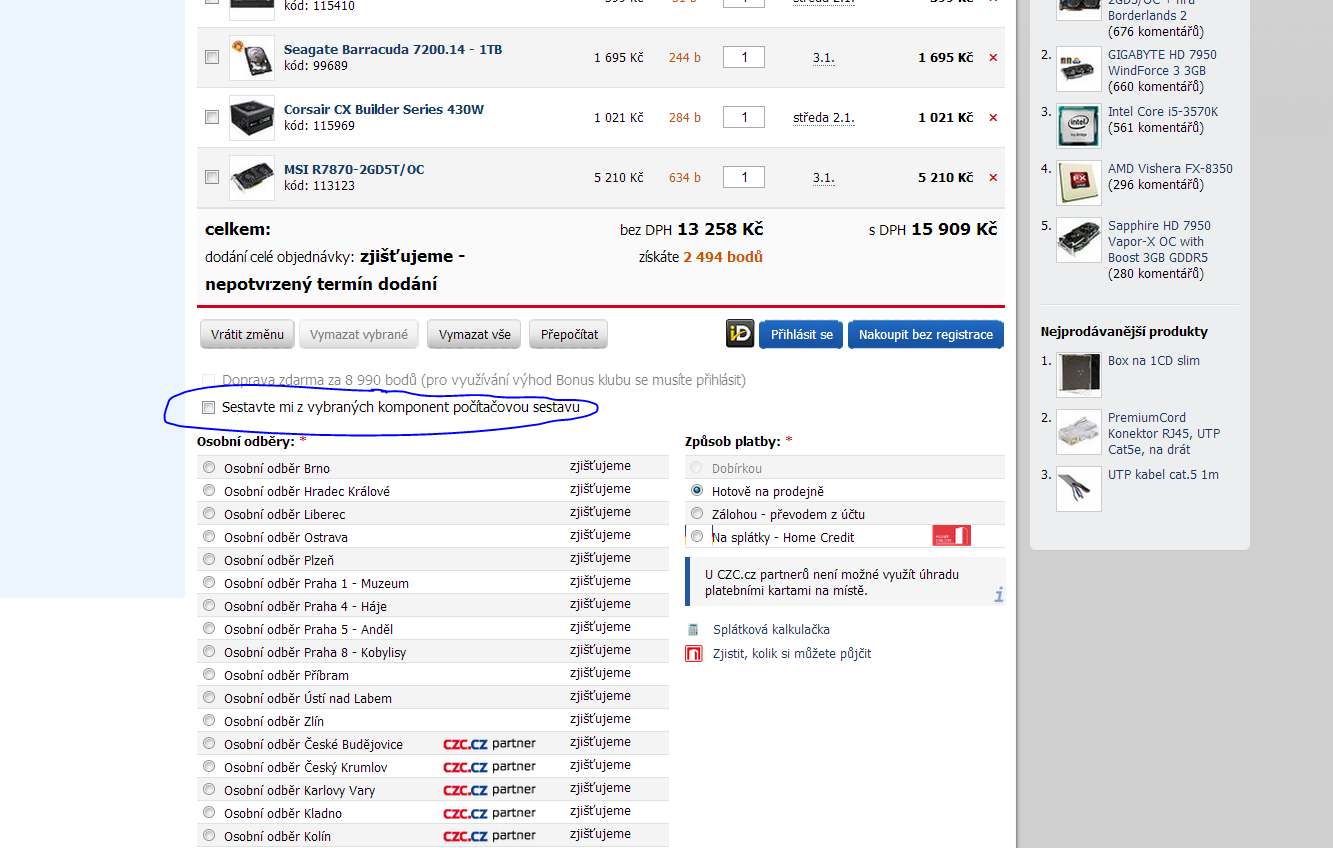Viewport: 1333px width, 848px height.
Task: Open MSI R7870-2GD5T/OC product link
Action: (354, 169)
